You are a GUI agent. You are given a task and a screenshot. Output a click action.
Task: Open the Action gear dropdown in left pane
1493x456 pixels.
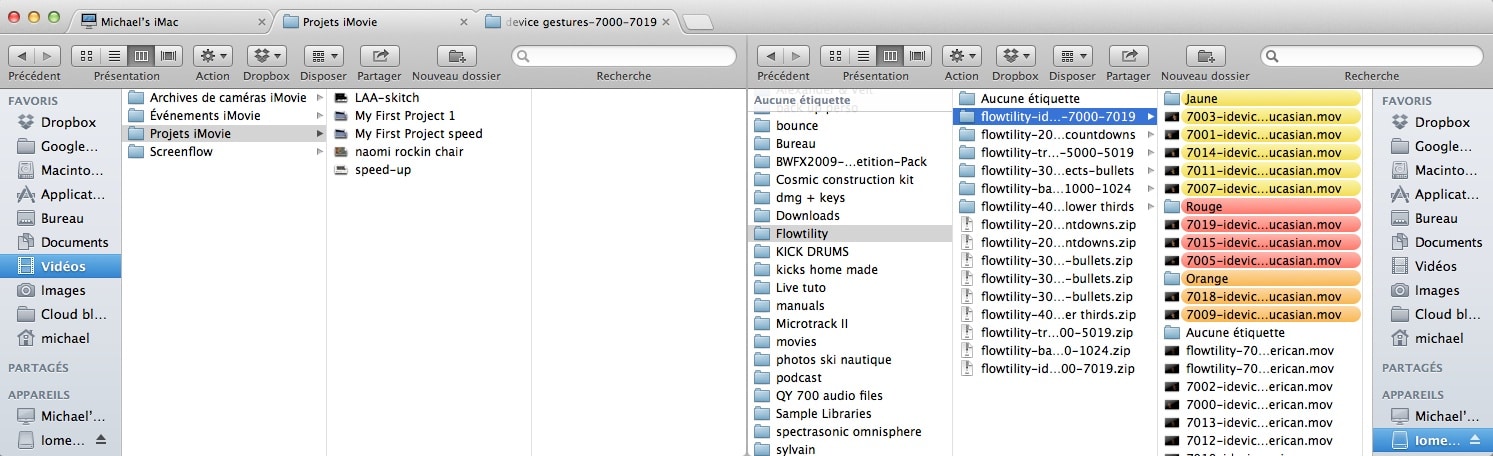pyautogui.click(x=212, y=56)
